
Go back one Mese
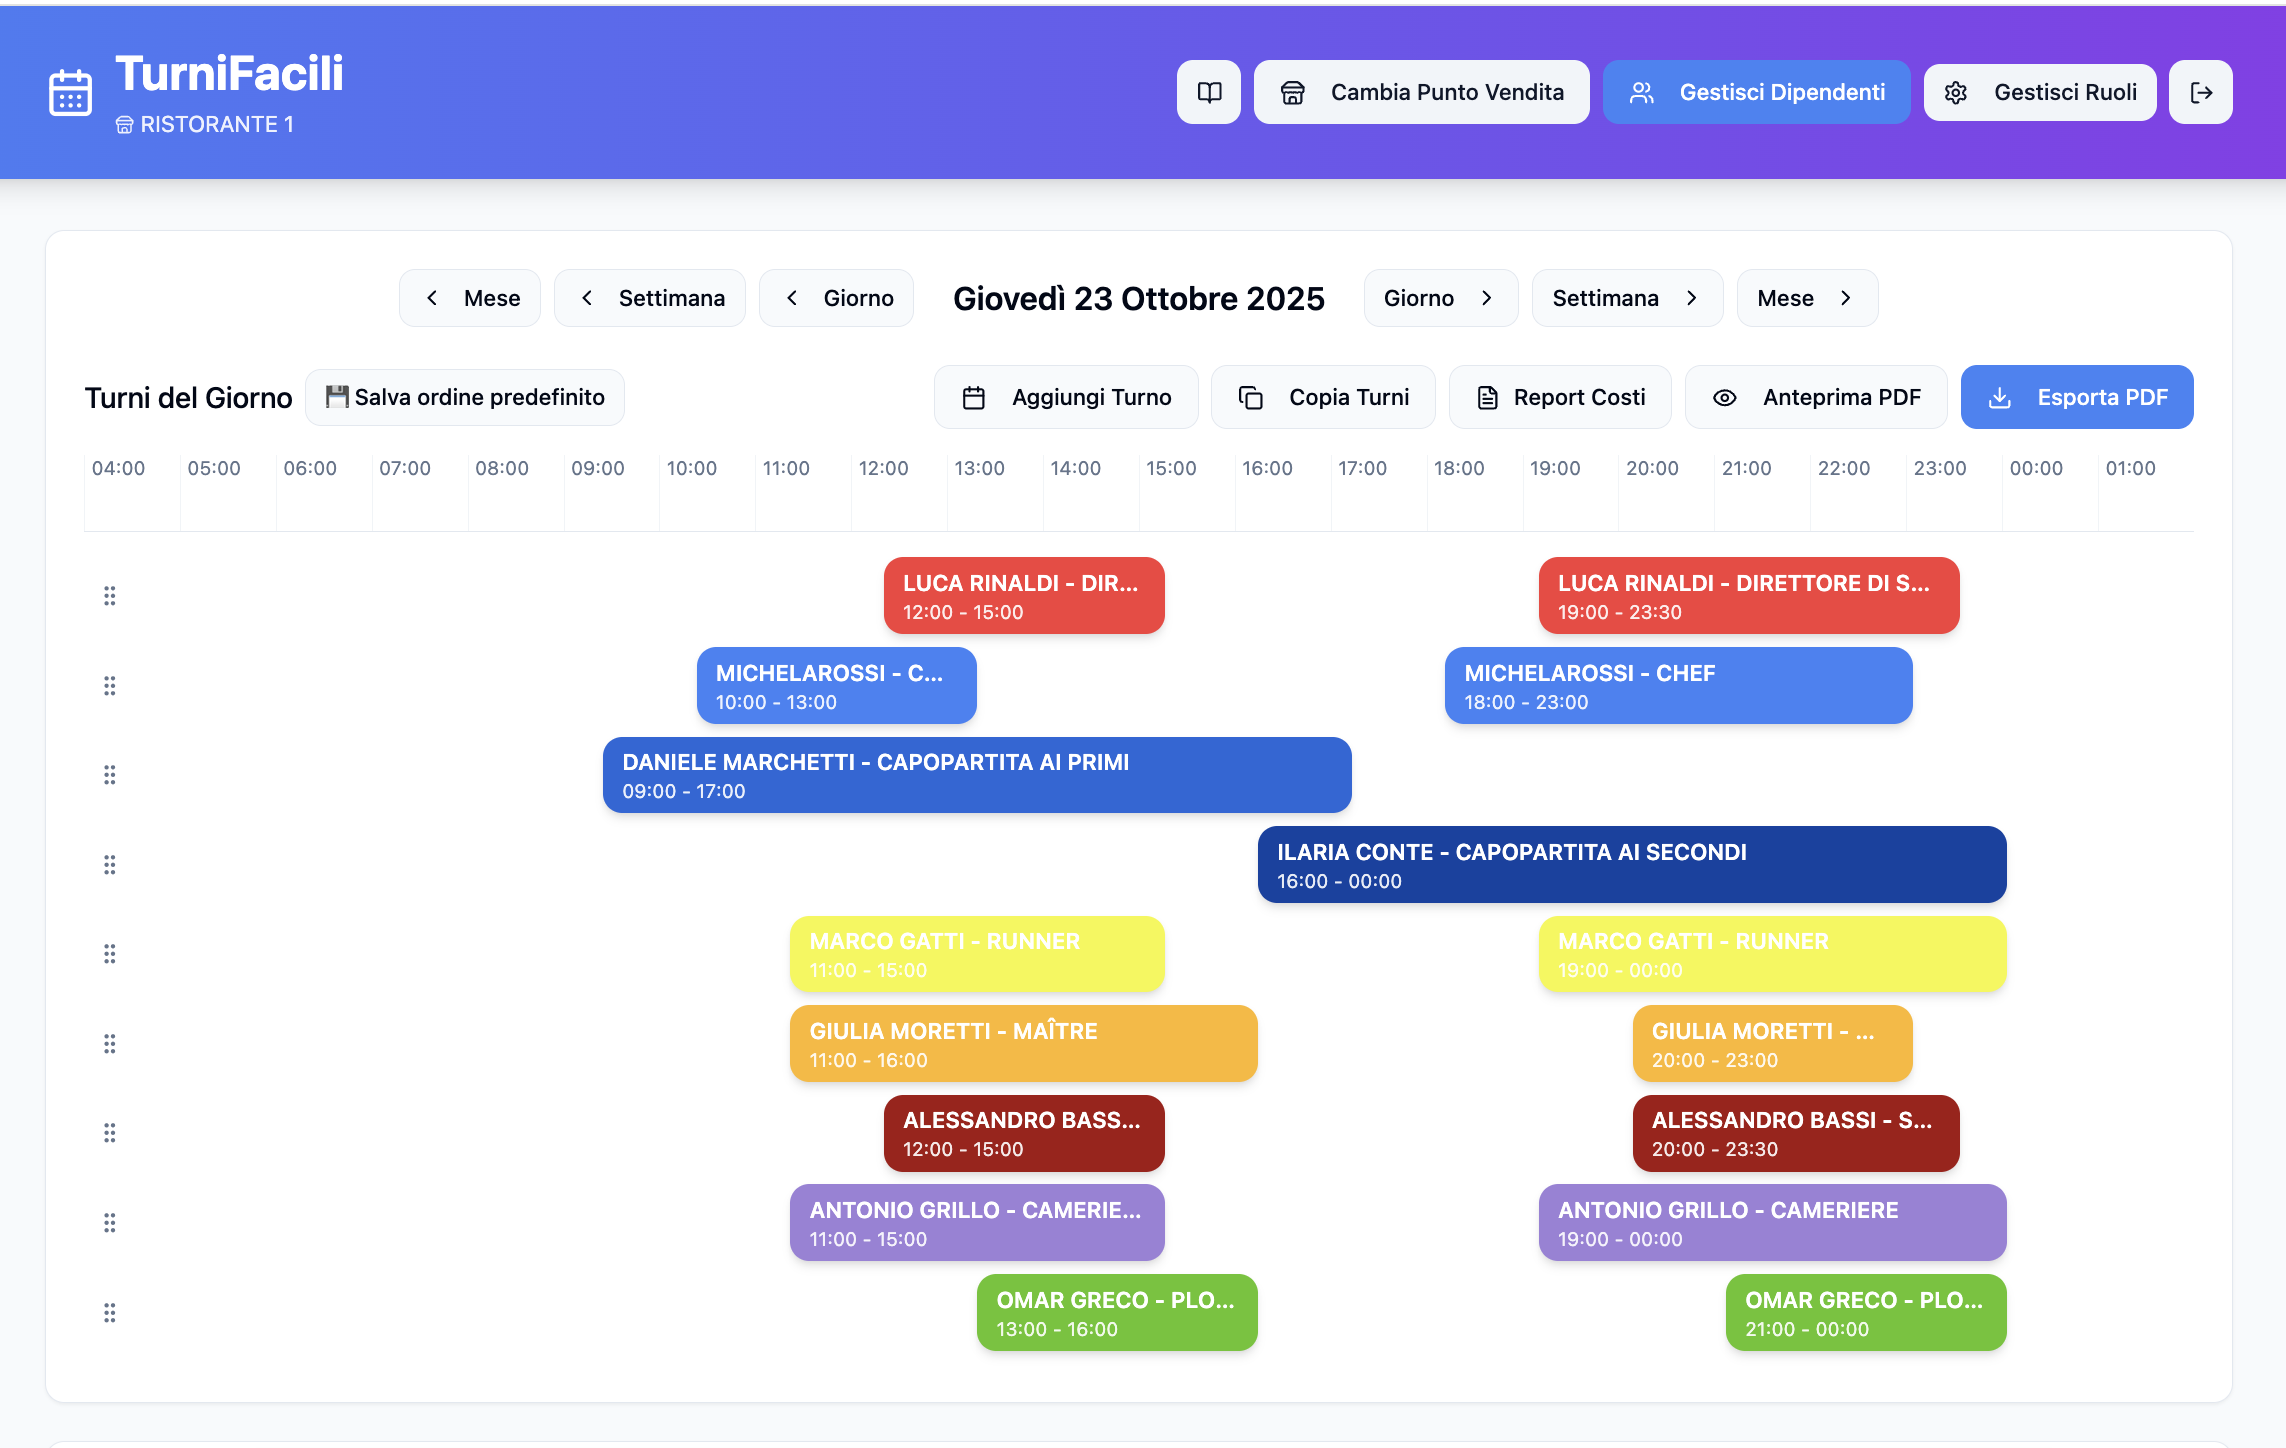470,298
